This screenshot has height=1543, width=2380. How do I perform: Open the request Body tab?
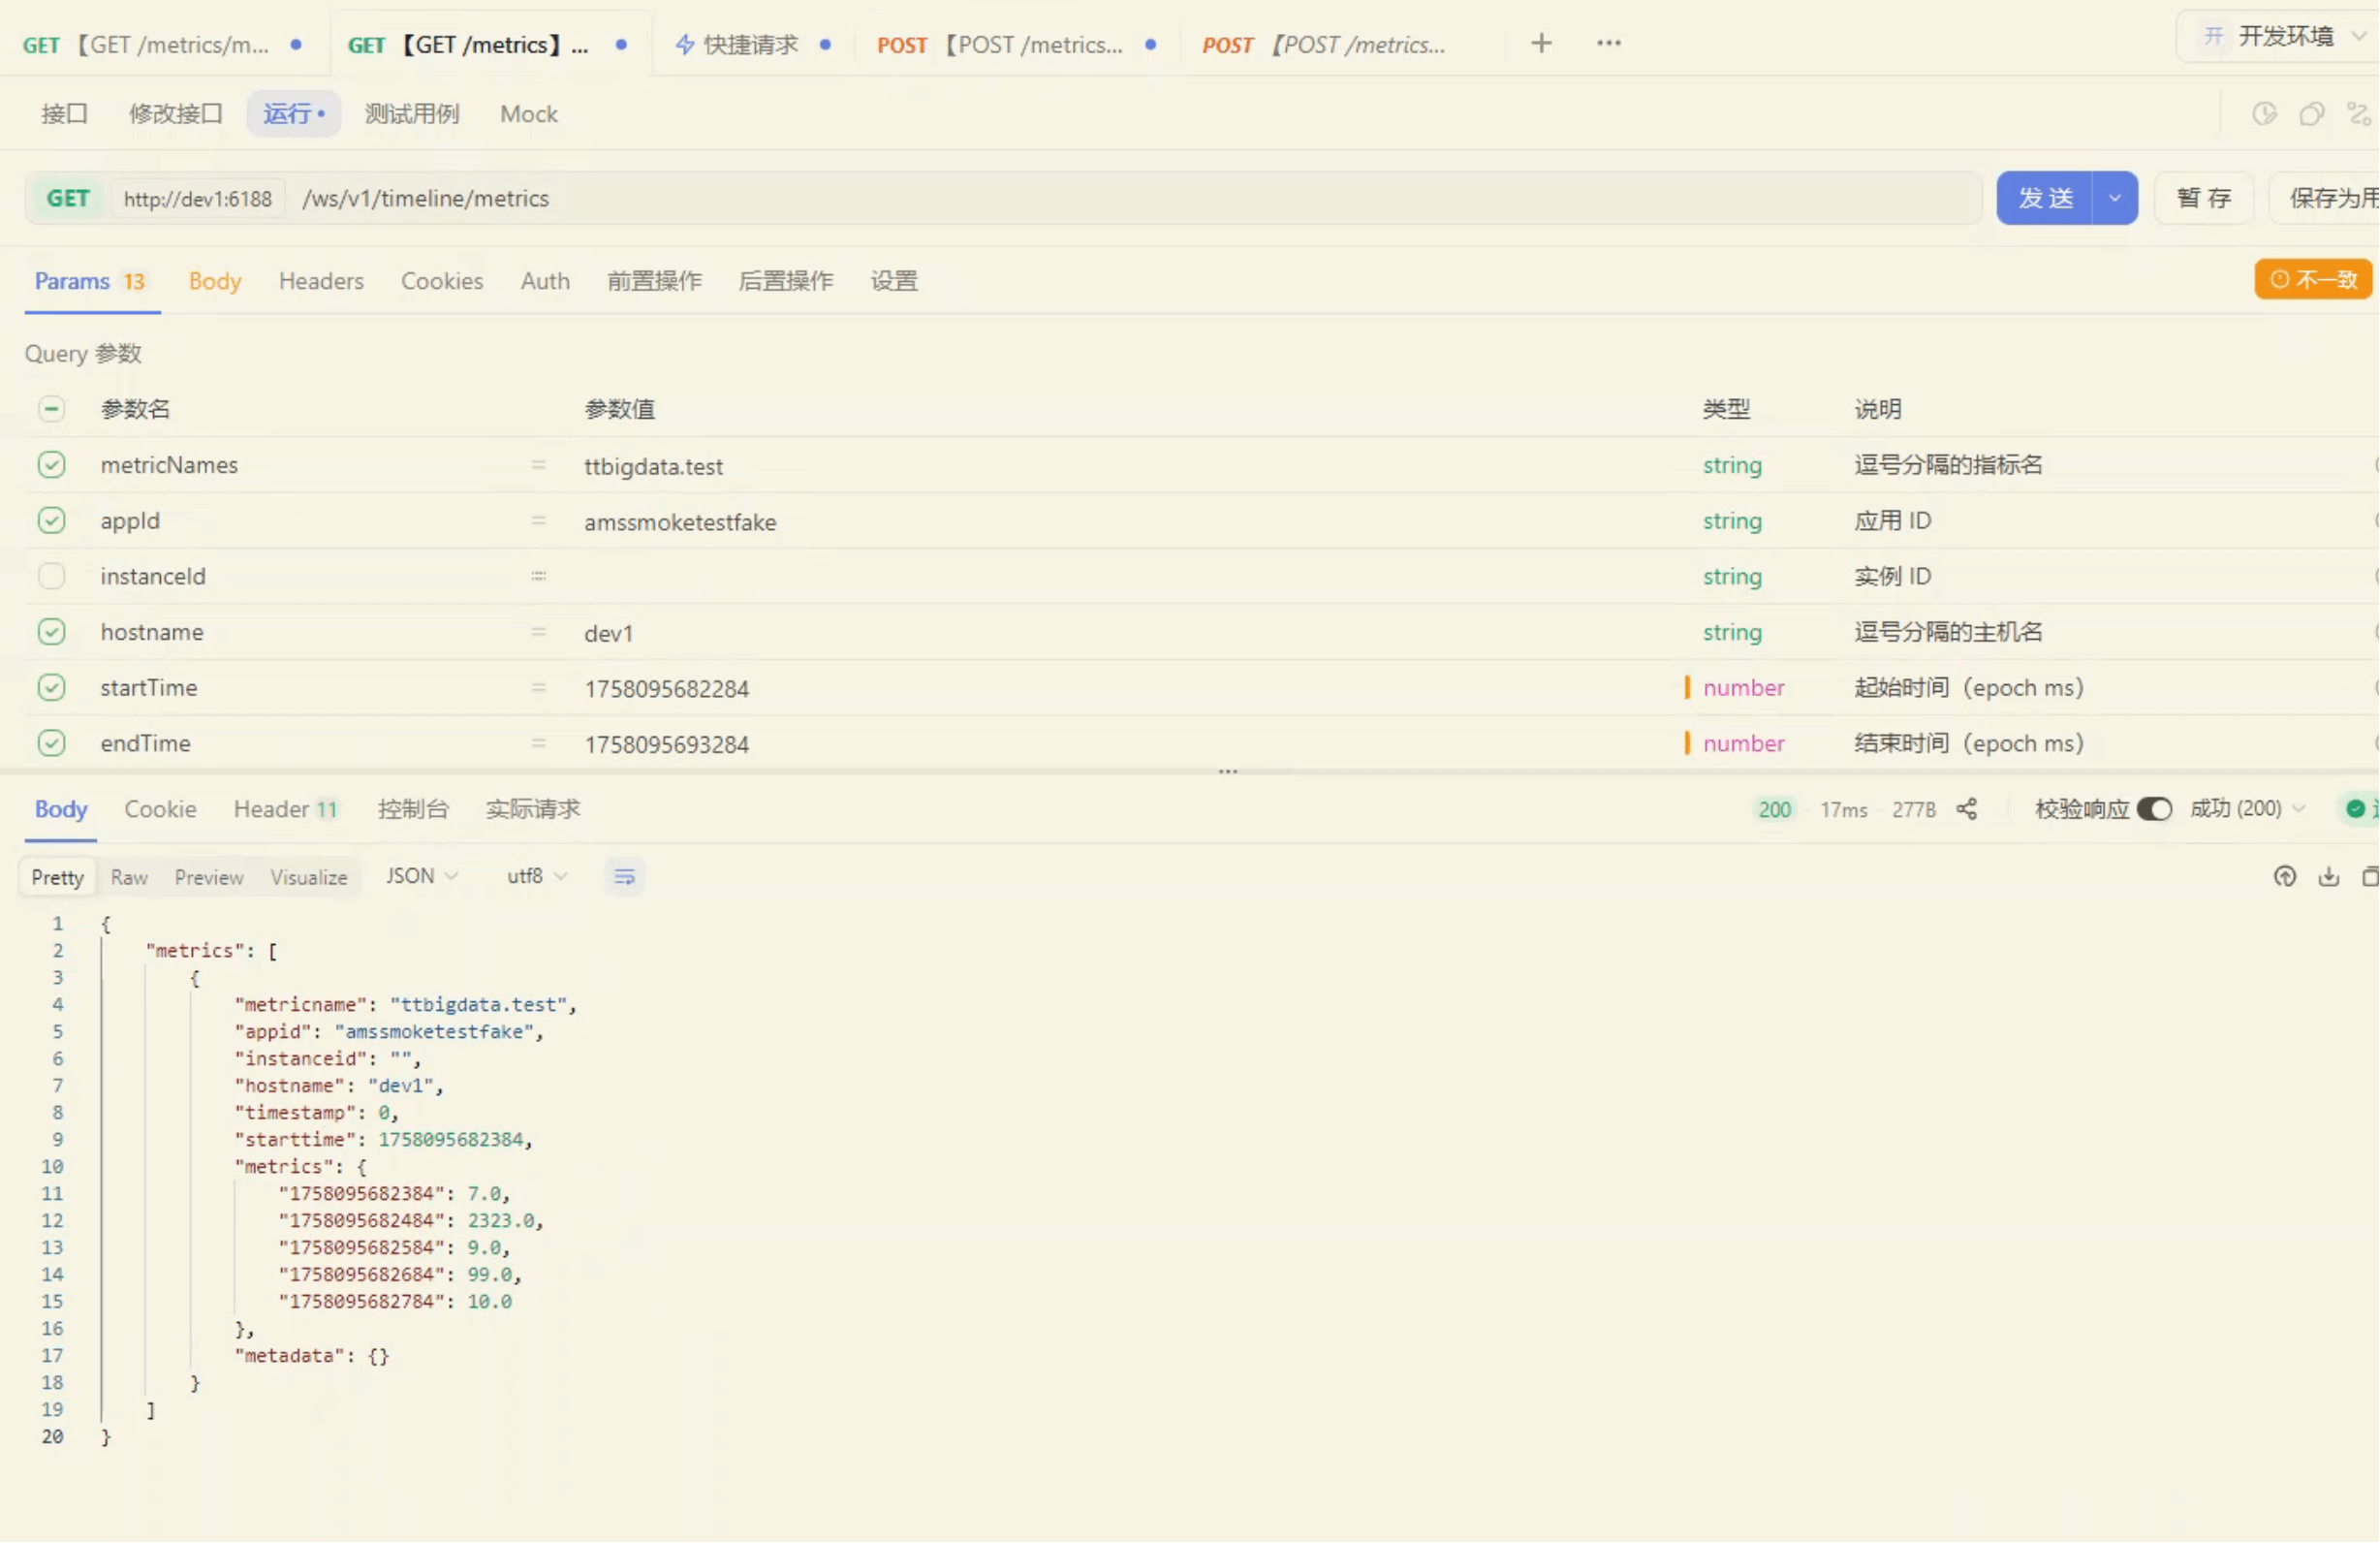coord(215,281)
